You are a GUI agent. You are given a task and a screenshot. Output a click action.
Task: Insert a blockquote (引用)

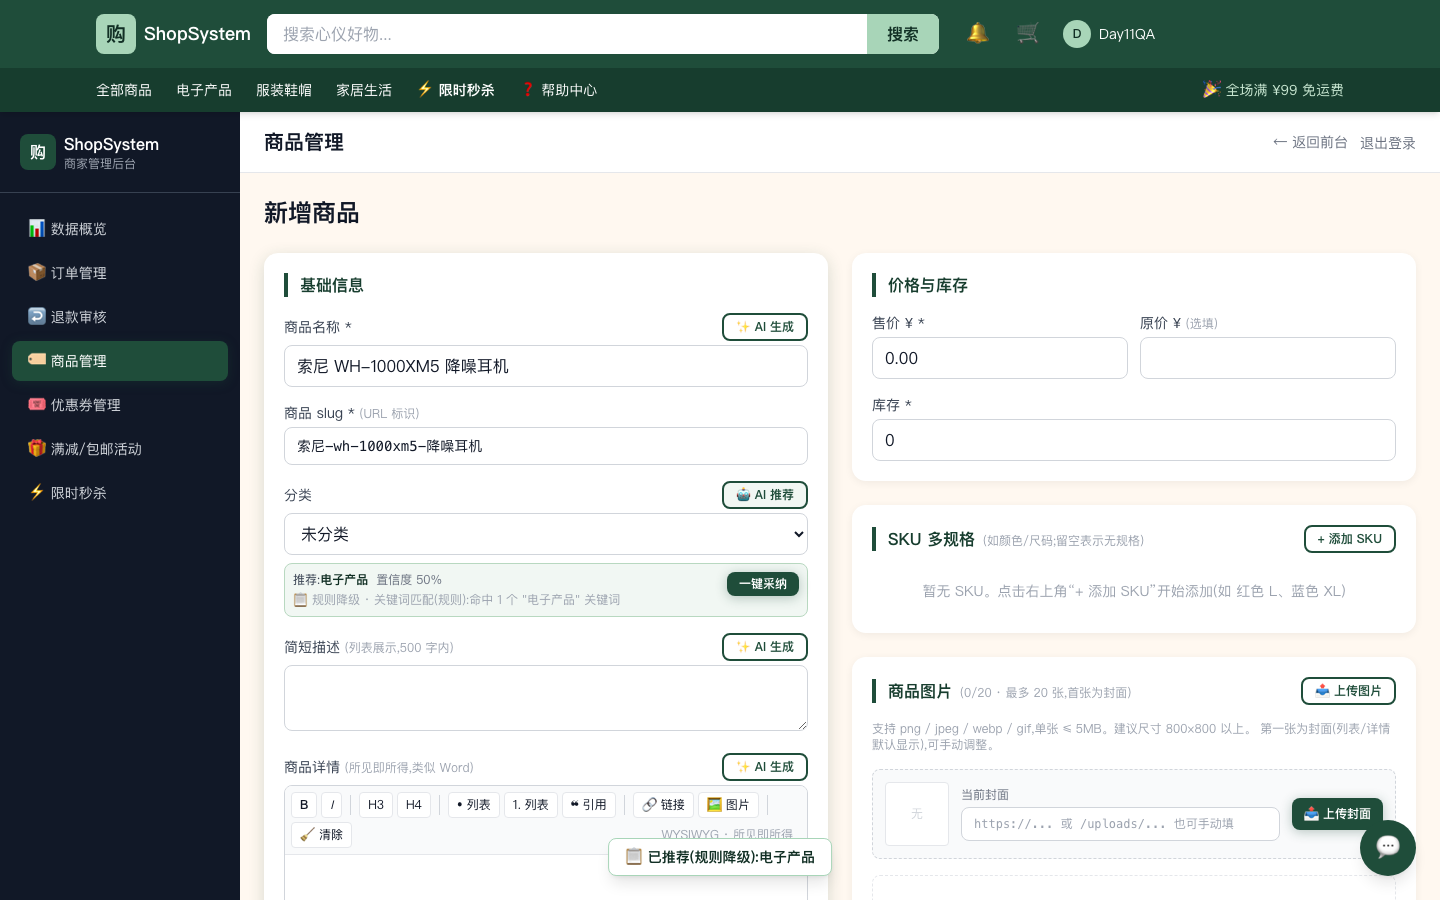pyautogui.click(x=589, y=805)
